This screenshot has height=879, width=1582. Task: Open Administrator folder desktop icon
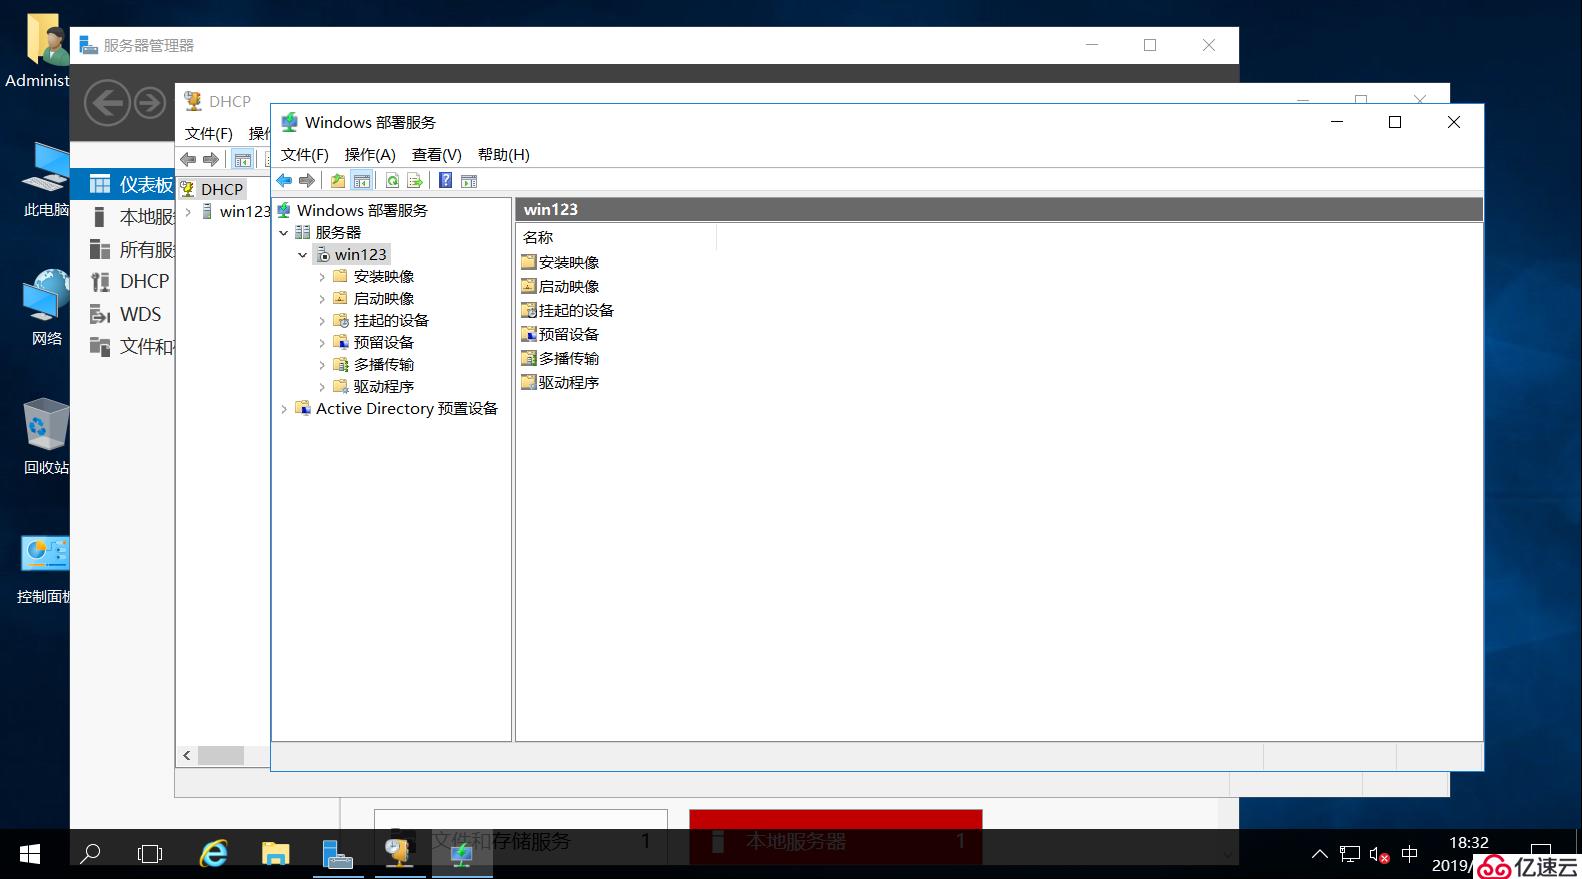click(40, 50)
